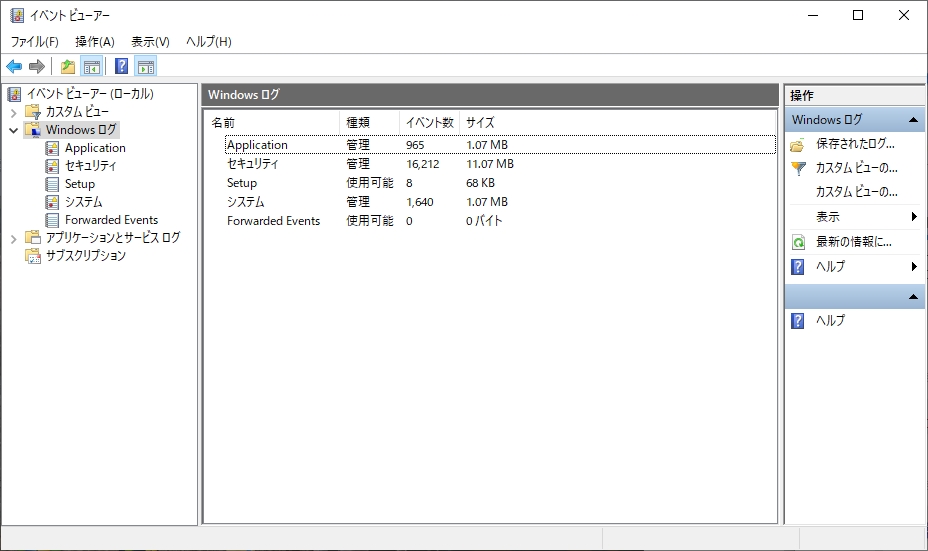Open the ヘルプ(H) menu
This screenshot has height=551, width=928.
click(x=208, y=41)
